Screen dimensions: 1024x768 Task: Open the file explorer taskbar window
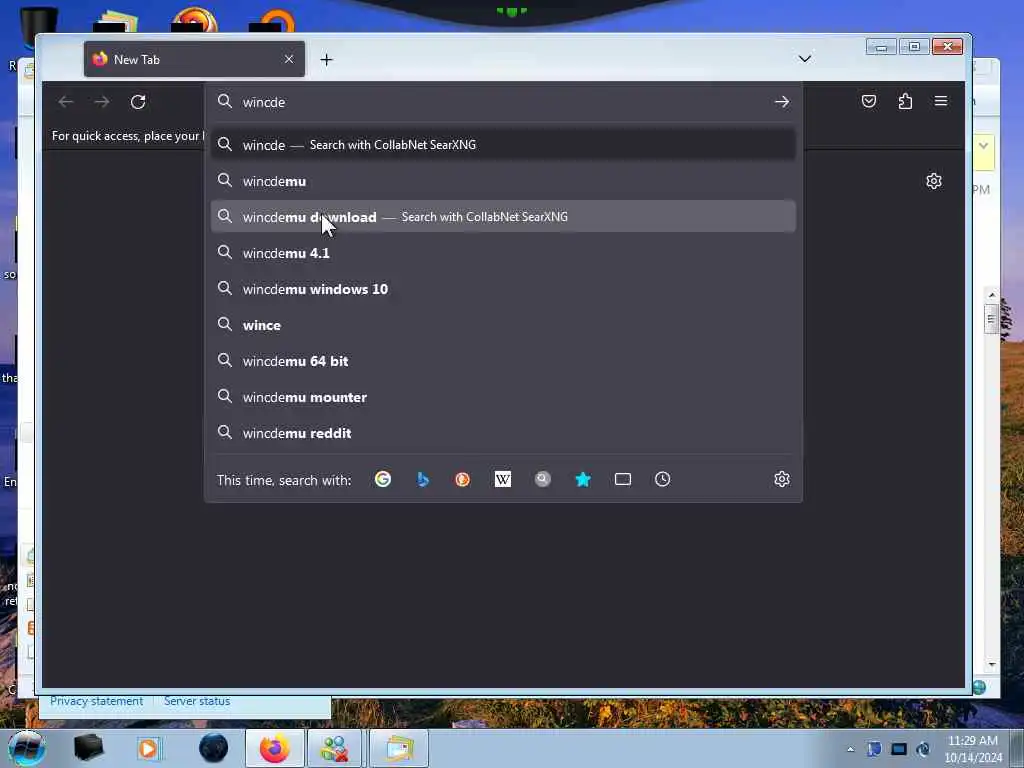tap(399, 748)
